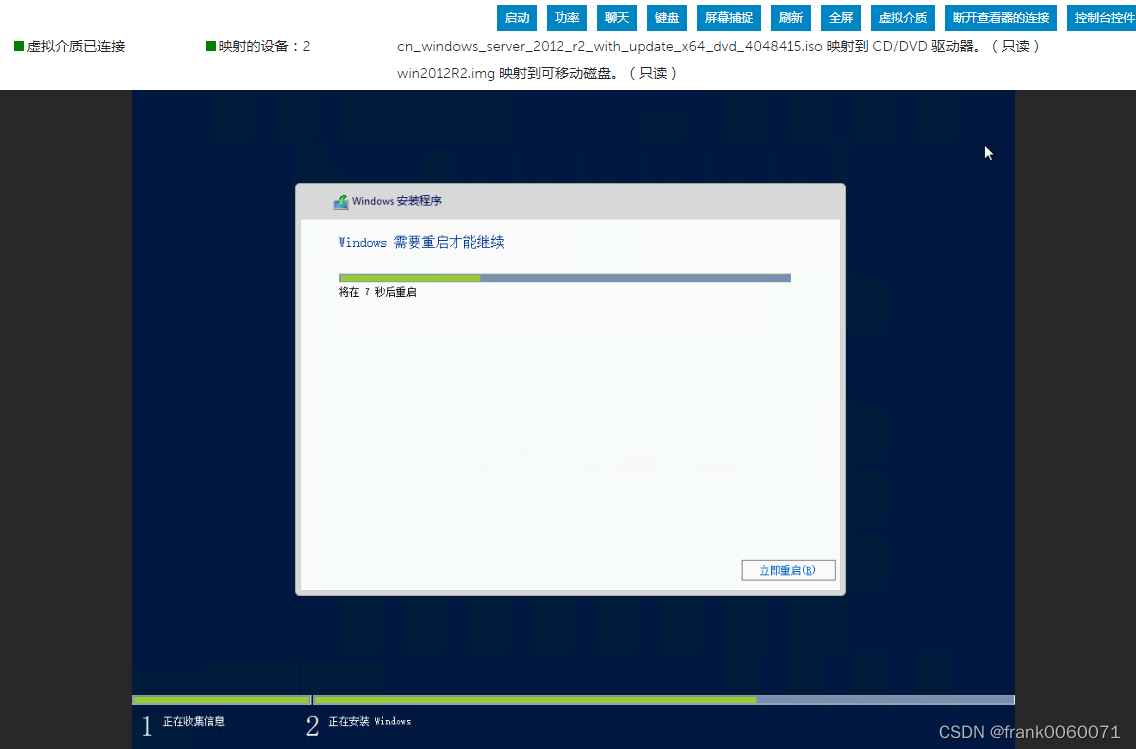Open the 虚拟介质 virtual media button
The width and height of the screenshot is (1136, 749).
point(903,18)
